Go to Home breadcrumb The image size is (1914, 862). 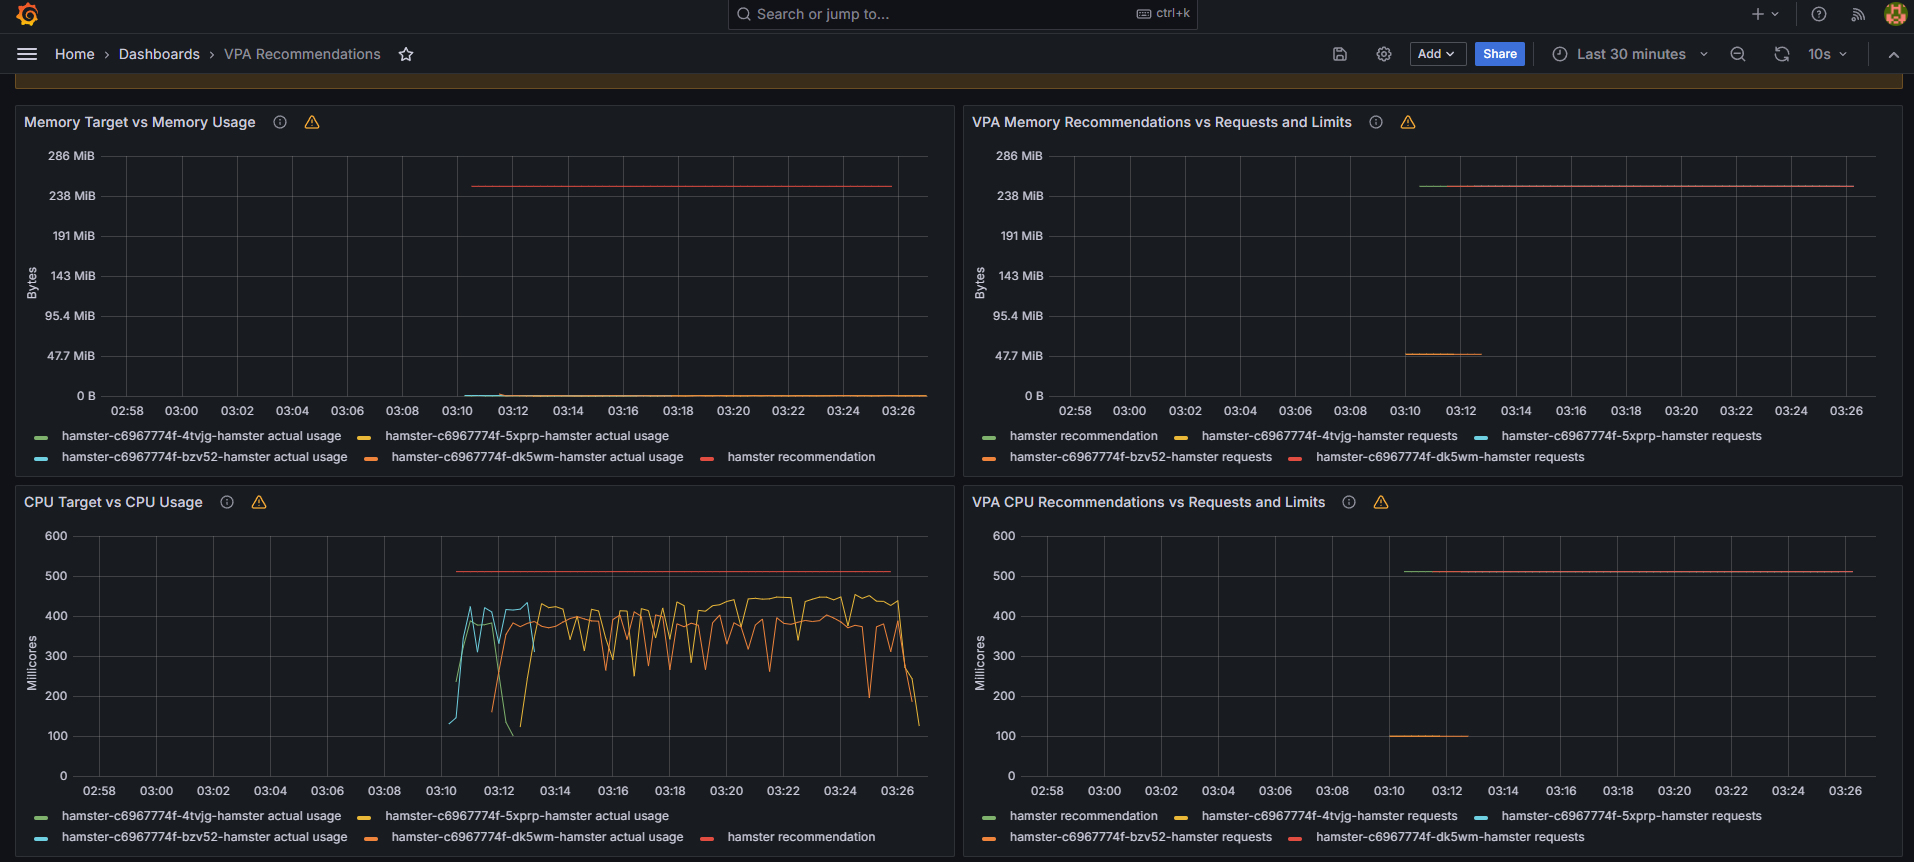tap(75, 54)
